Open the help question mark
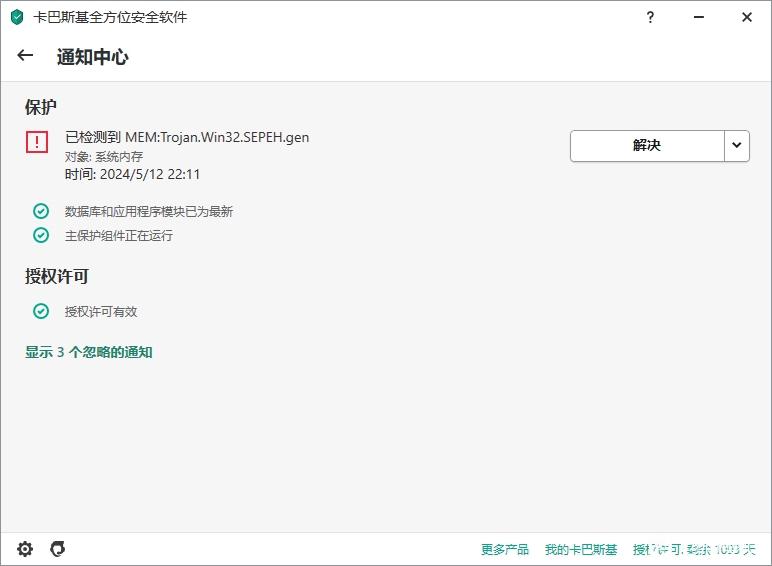The width and height of the screenshot is (772, 566). click(650, 17)
